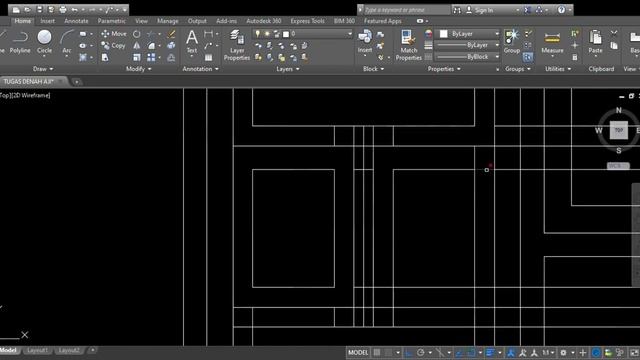Add a new layout tab
Viewport: 640px width, 360px height.
coord(93,350)
